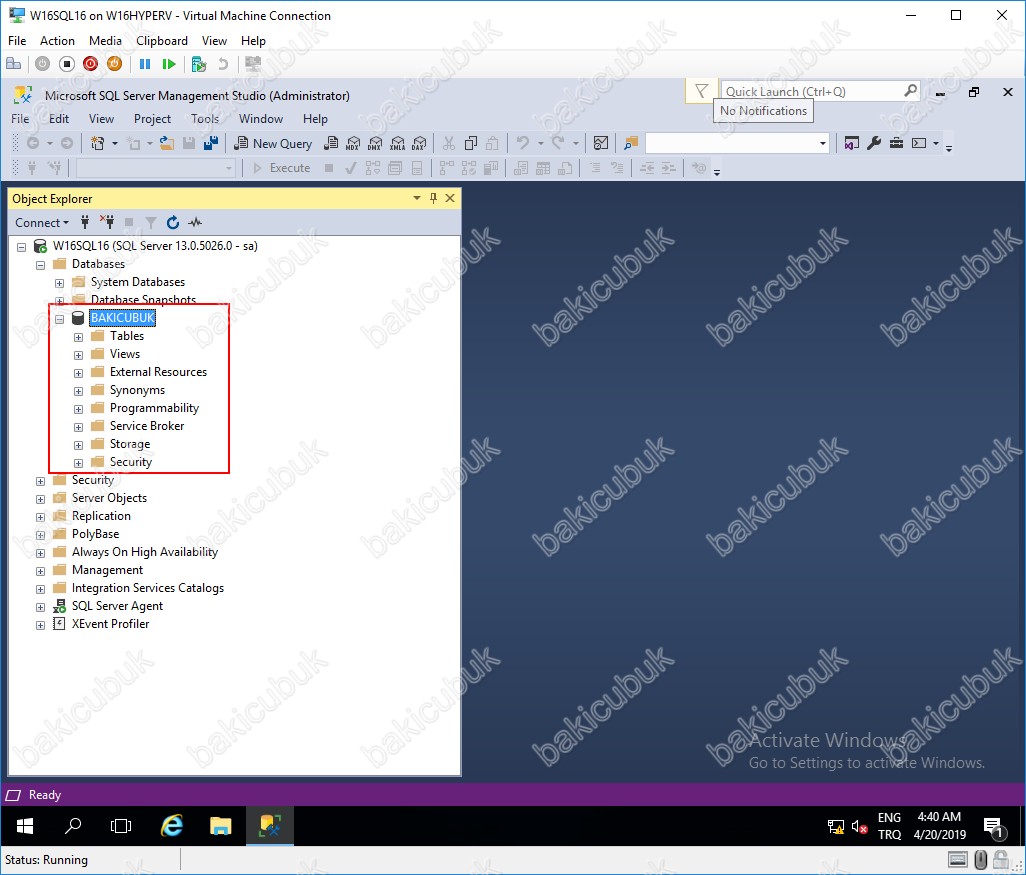
Task: Expand the Programmability folder
Action: 79,410
